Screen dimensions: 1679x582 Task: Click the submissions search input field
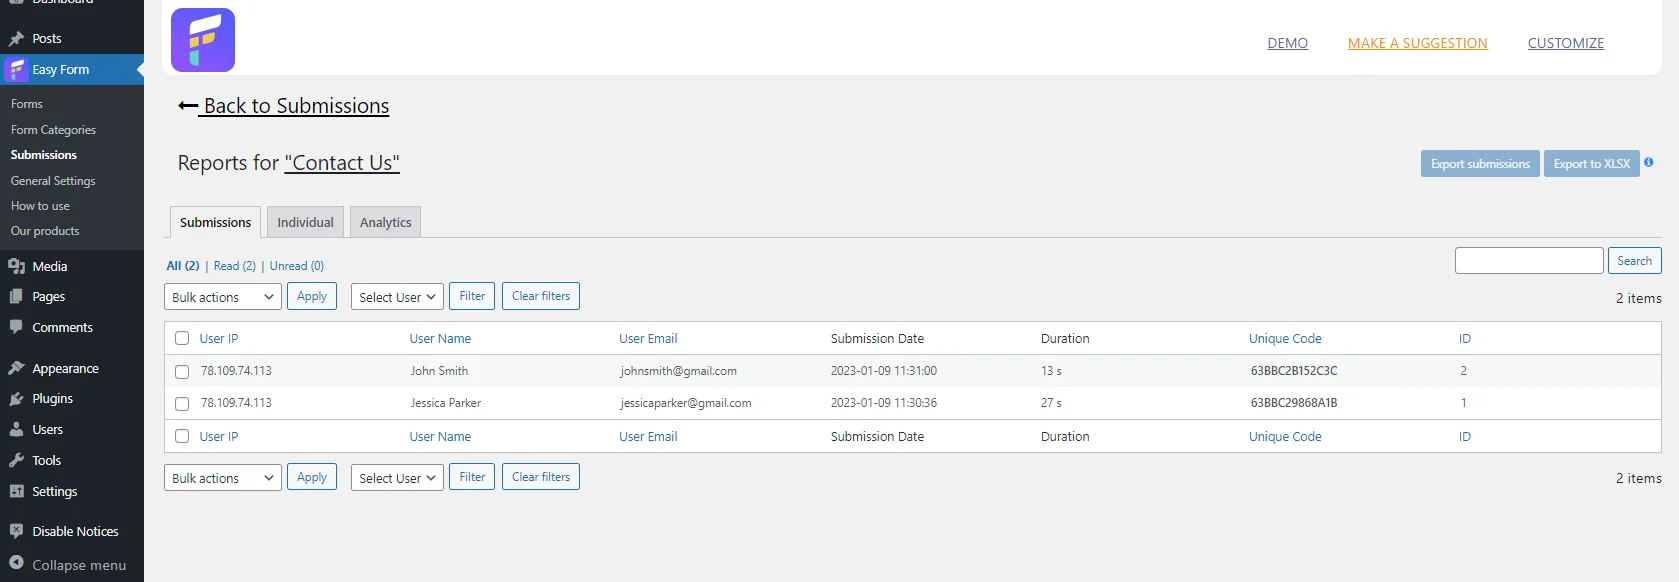1529,261
